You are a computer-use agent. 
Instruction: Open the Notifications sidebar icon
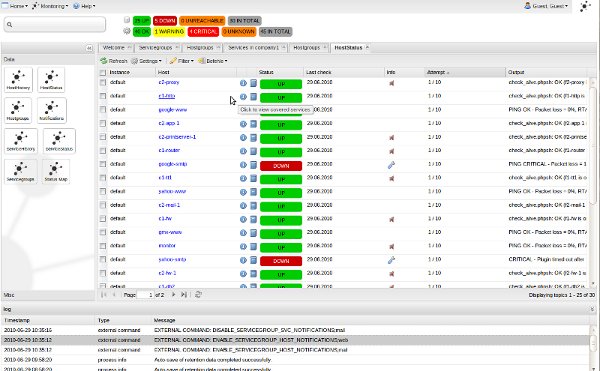(52, 111)
